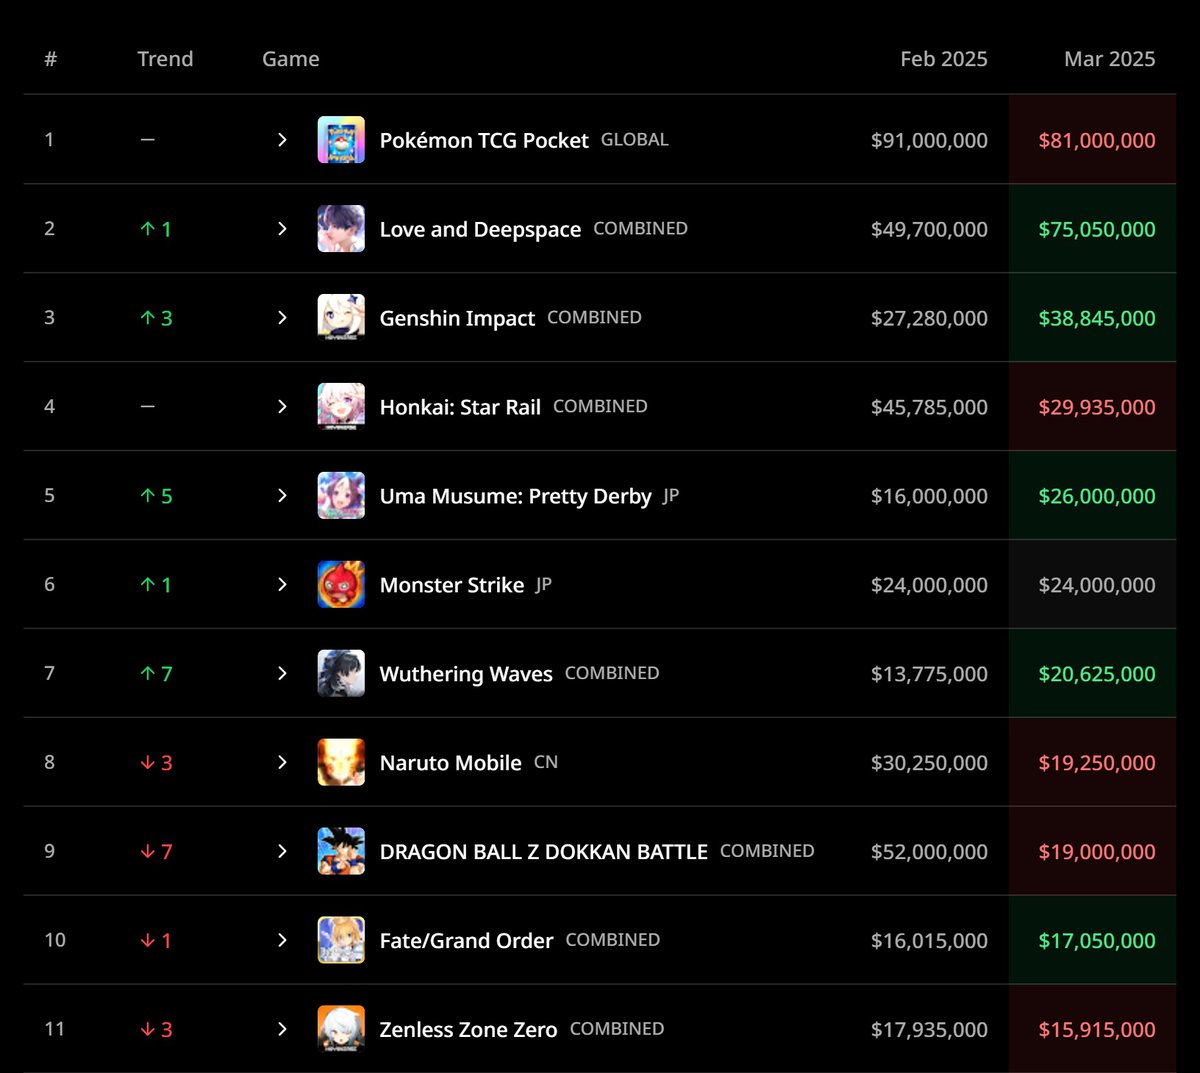This screenshot has width=1200, height=1073.
Task: Click the Genshin Impact app icon
Action: pyautogui.click(x=341, y=318)
